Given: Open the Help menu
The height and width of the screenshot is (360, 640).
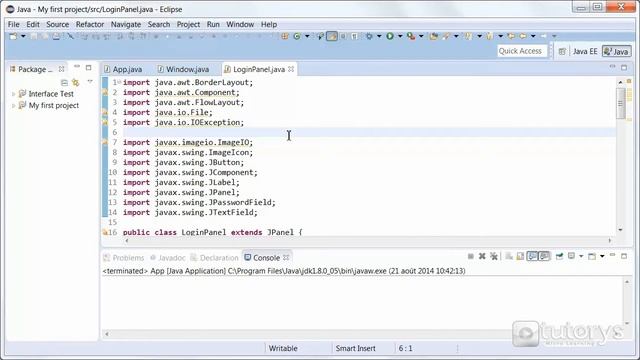Looking at the screenshot, I should coord(269,24).
